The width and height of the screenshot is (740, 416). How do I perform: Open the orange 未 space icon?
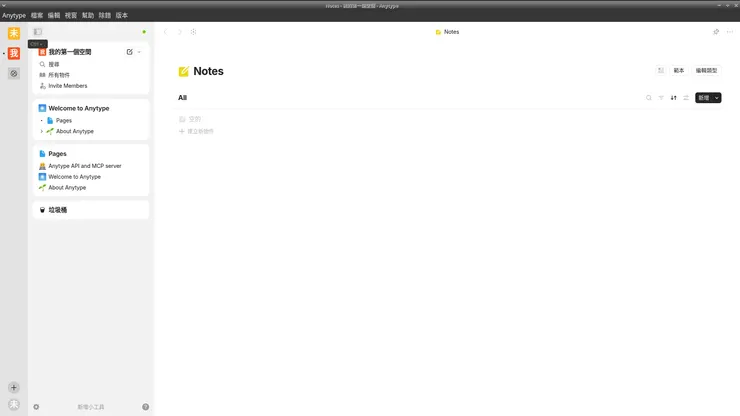(14, 33)
